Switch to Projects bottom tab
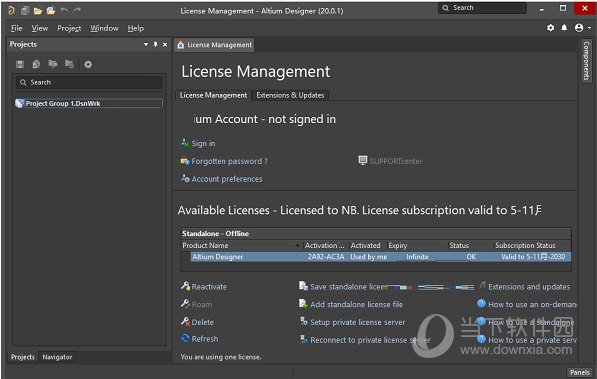 click(x=22, y=357)
